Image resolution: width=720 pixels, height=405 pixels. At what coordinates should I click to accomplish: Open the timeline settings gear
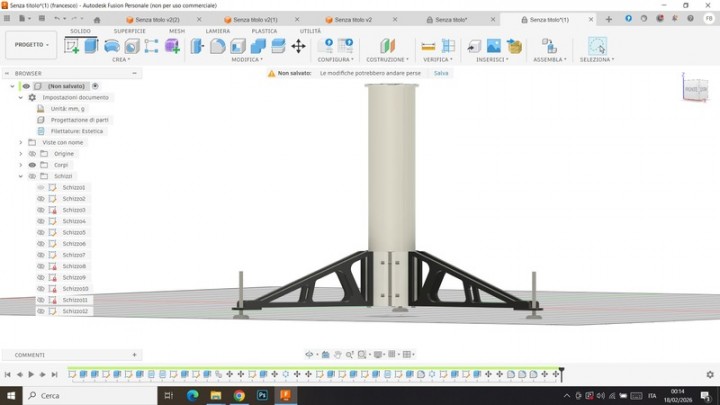point(710,374)
